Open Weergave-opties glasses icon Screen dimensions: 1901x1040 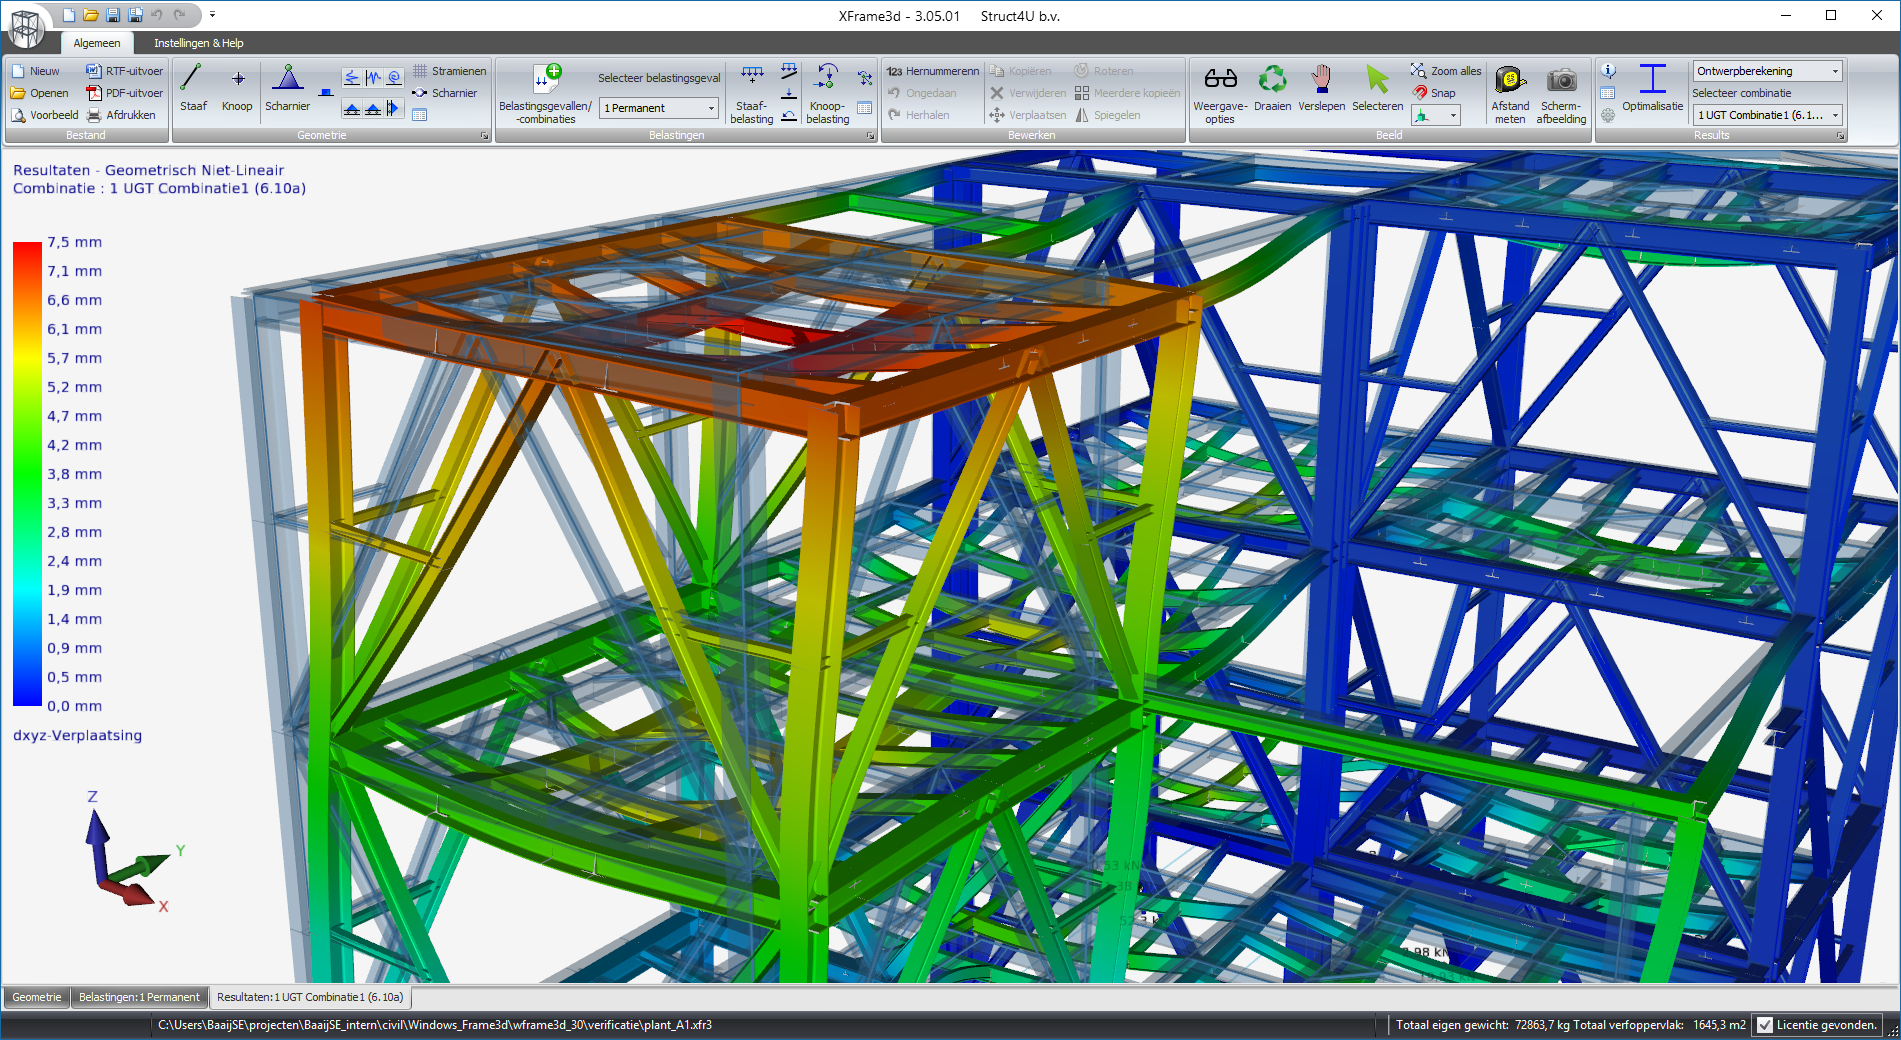1220,88
